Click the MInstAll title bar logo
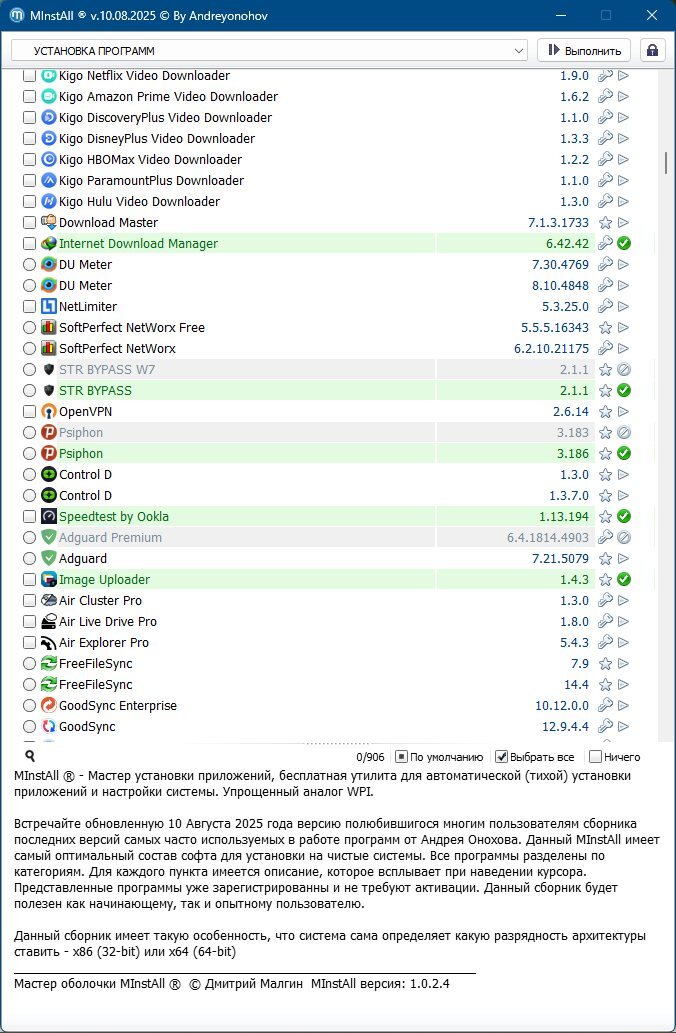Image resolution: width=676 pixels, height=1033 pixels. [16, 15]
